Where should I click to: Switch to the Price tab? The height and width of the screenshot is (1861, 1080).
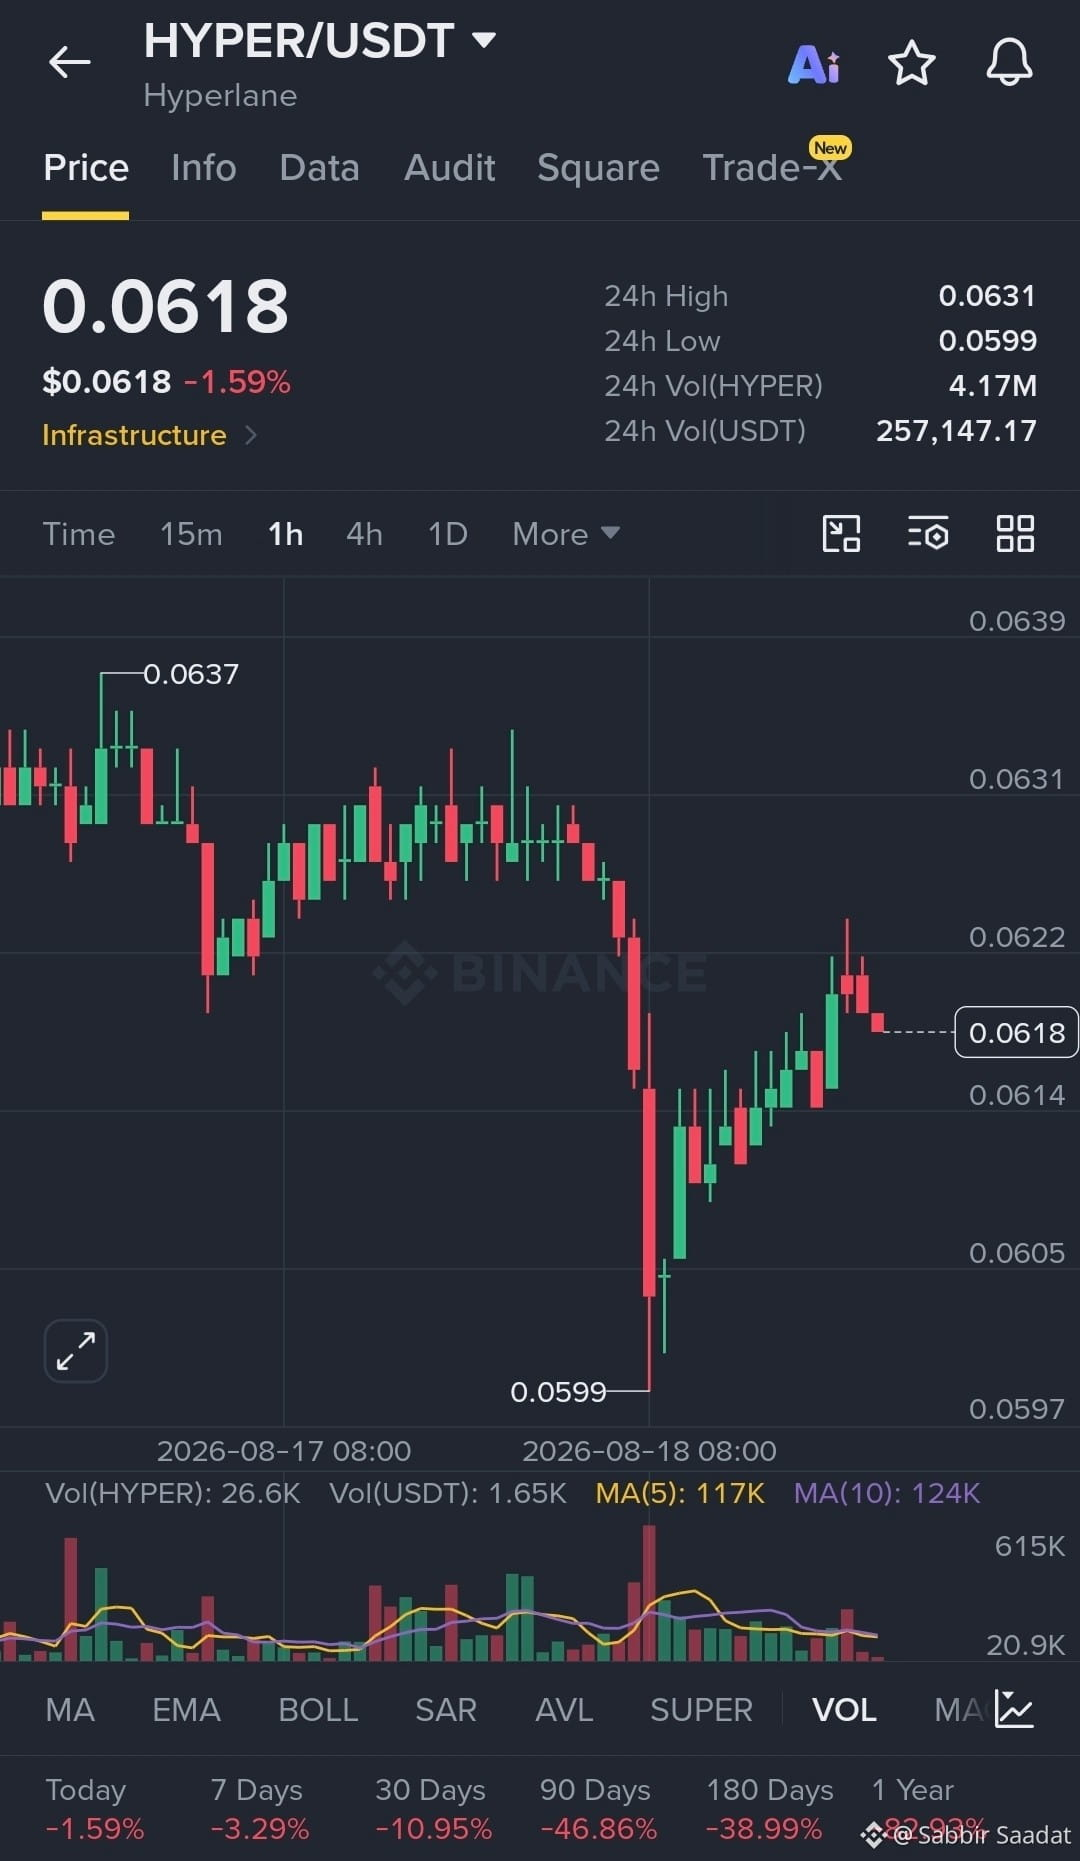86,168
